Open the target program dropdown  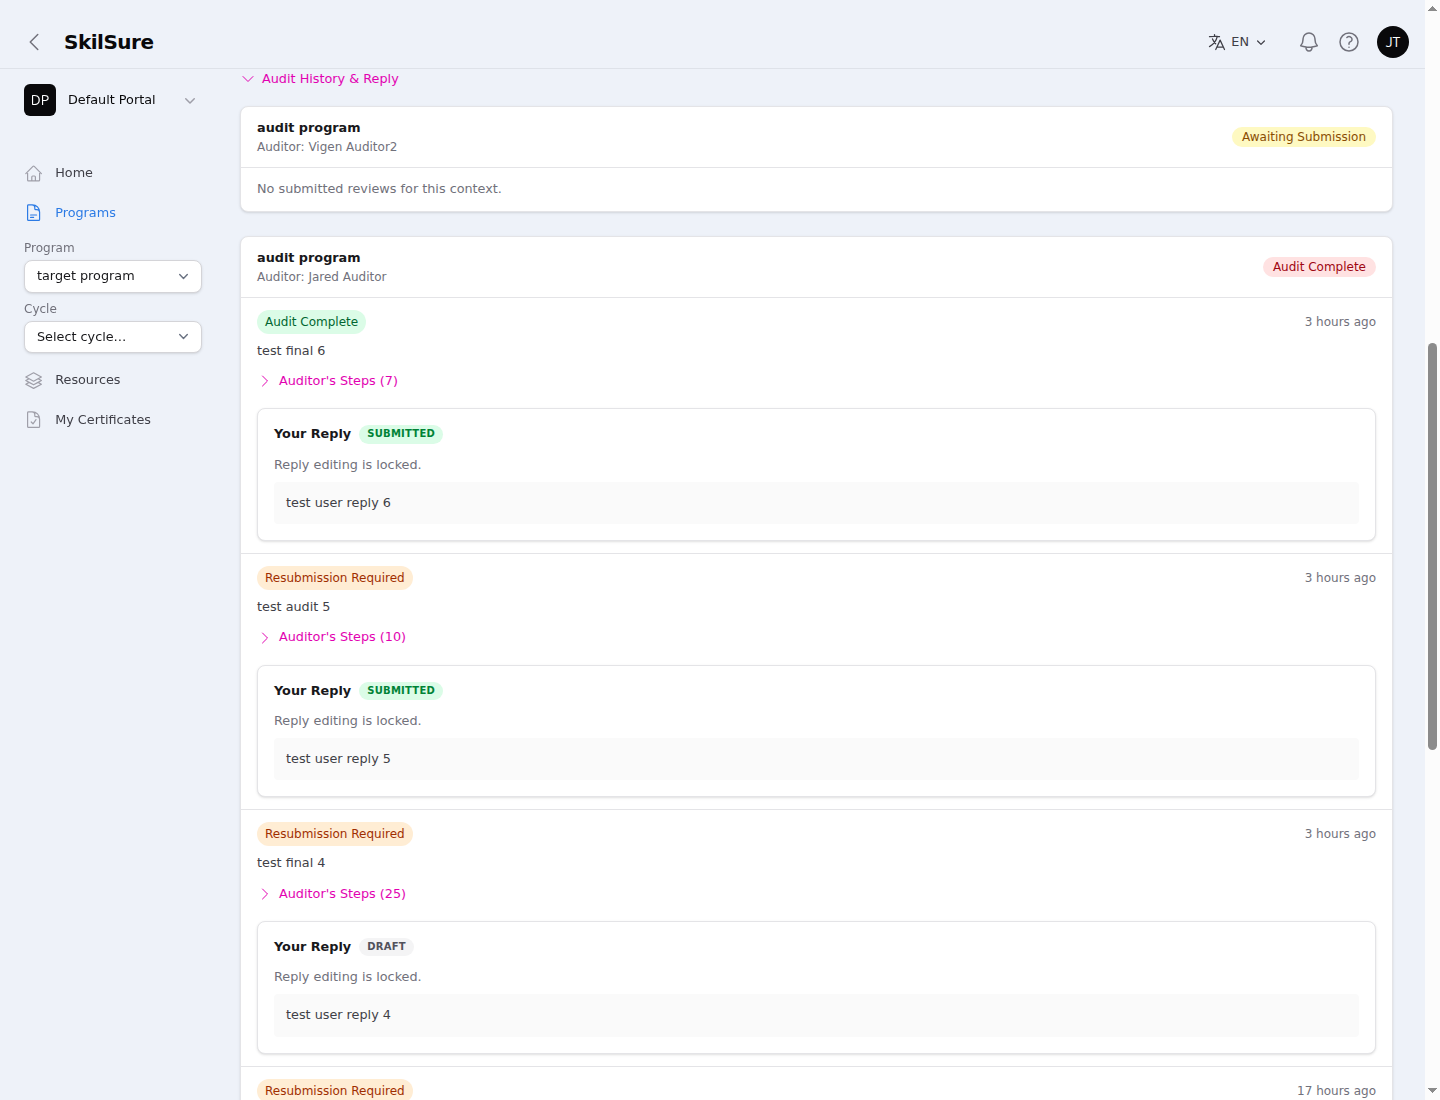click(113, 276)
